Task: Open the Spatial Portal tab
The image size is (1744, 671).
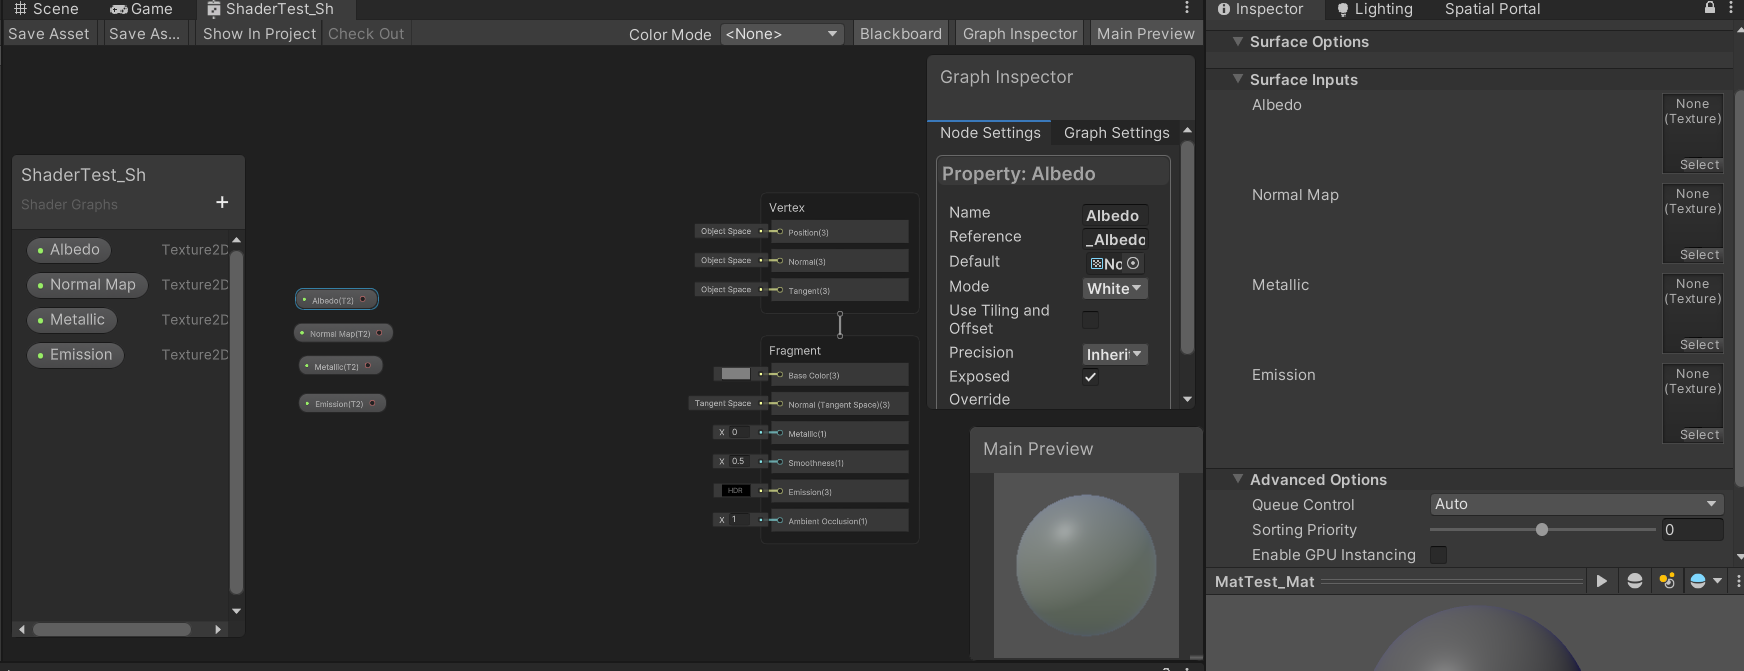Action: pos(1492,9)
